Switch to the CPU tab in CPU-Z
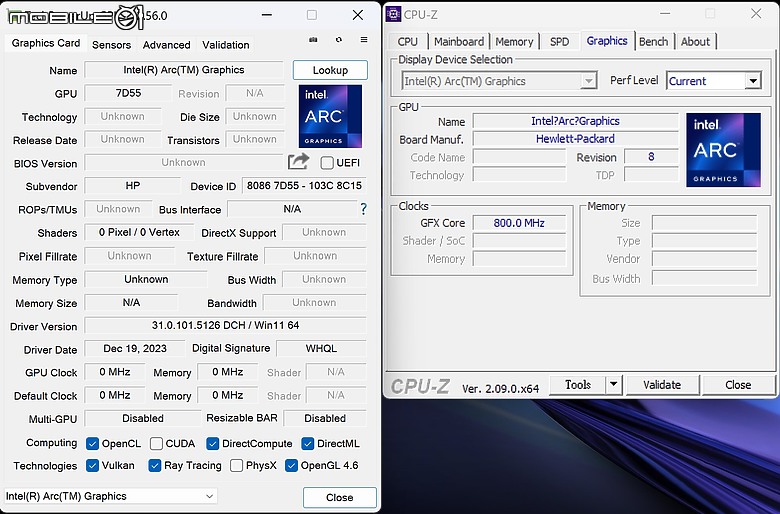This screenshot has height=514, width=780. click(x=407, y=42)
